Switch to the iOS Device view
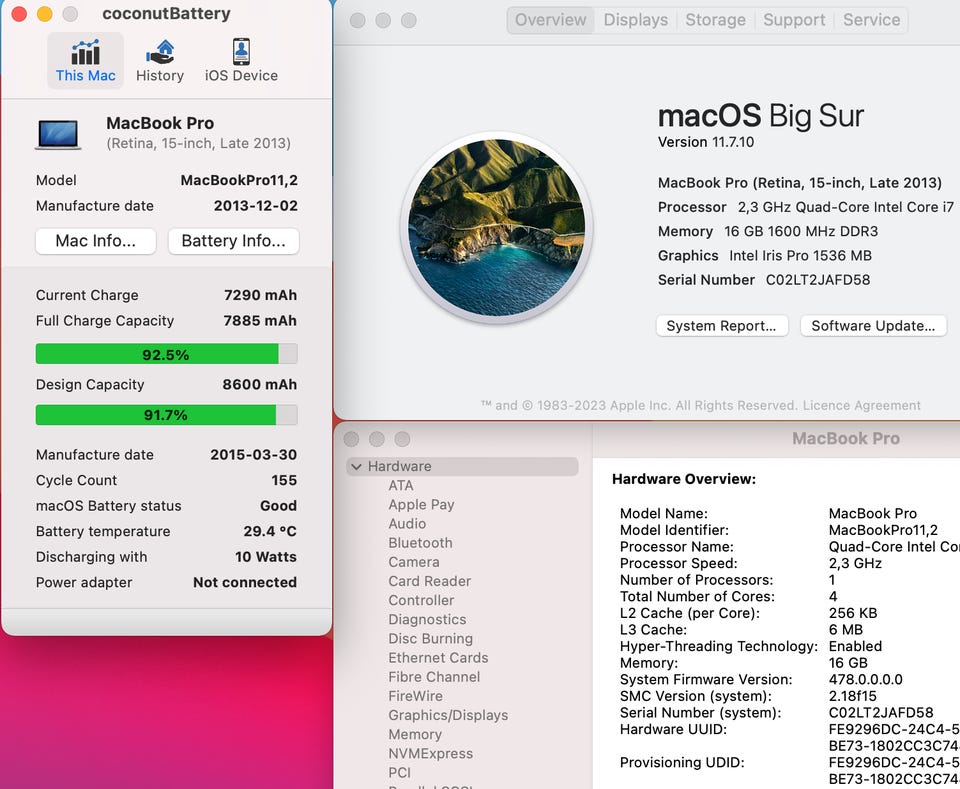The width and height of the screenshot is (960, 789). (x=241, y=61)
